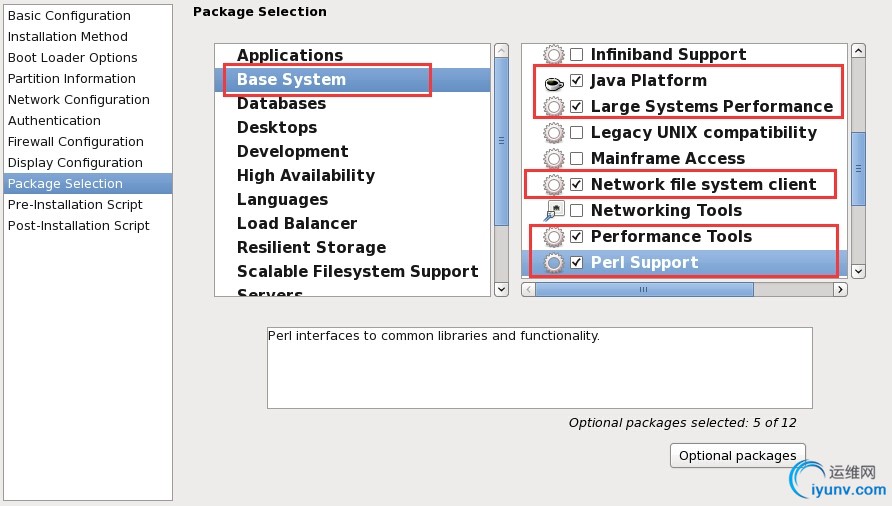
Task: Click the Mainframe Access gear icon
Action: tap(554, 159)
